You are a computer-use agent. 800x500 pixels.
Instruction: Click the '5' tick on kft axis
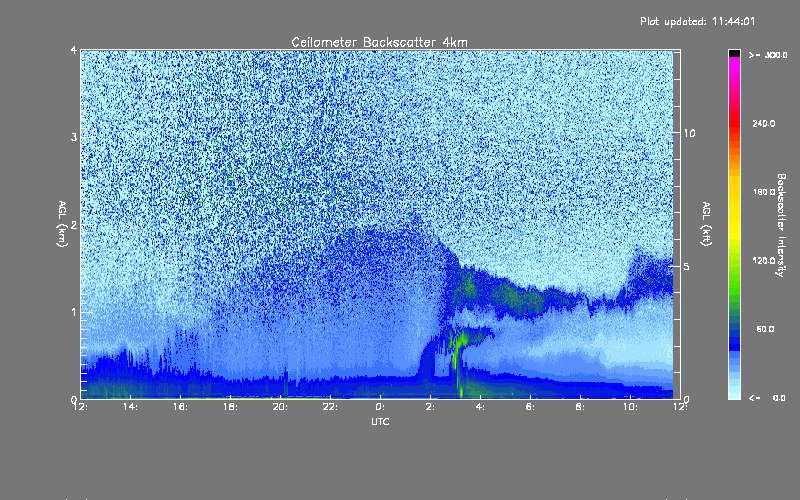point(686,266)
